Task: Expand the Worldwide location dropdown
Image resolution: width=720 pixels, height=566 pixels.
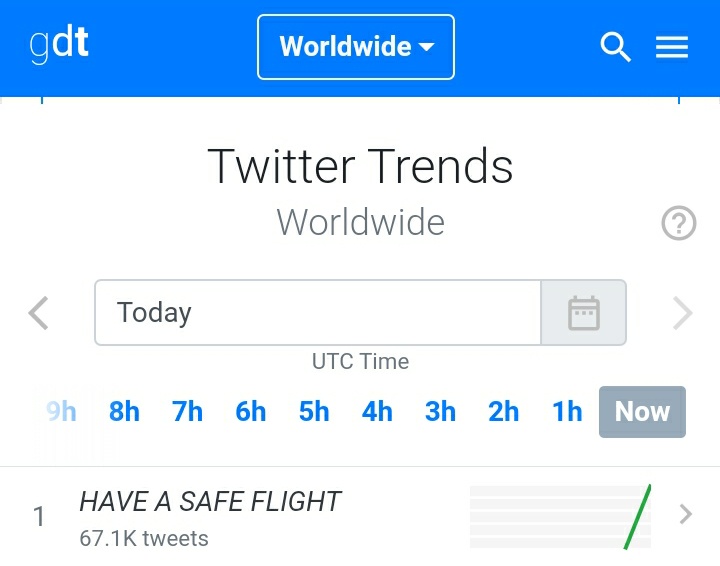Action: pos(356,47)
